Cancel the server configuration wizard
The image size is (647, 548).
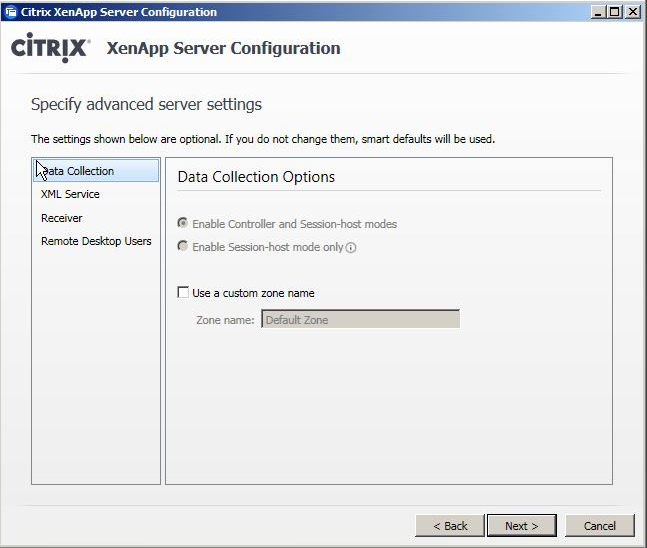599,526
